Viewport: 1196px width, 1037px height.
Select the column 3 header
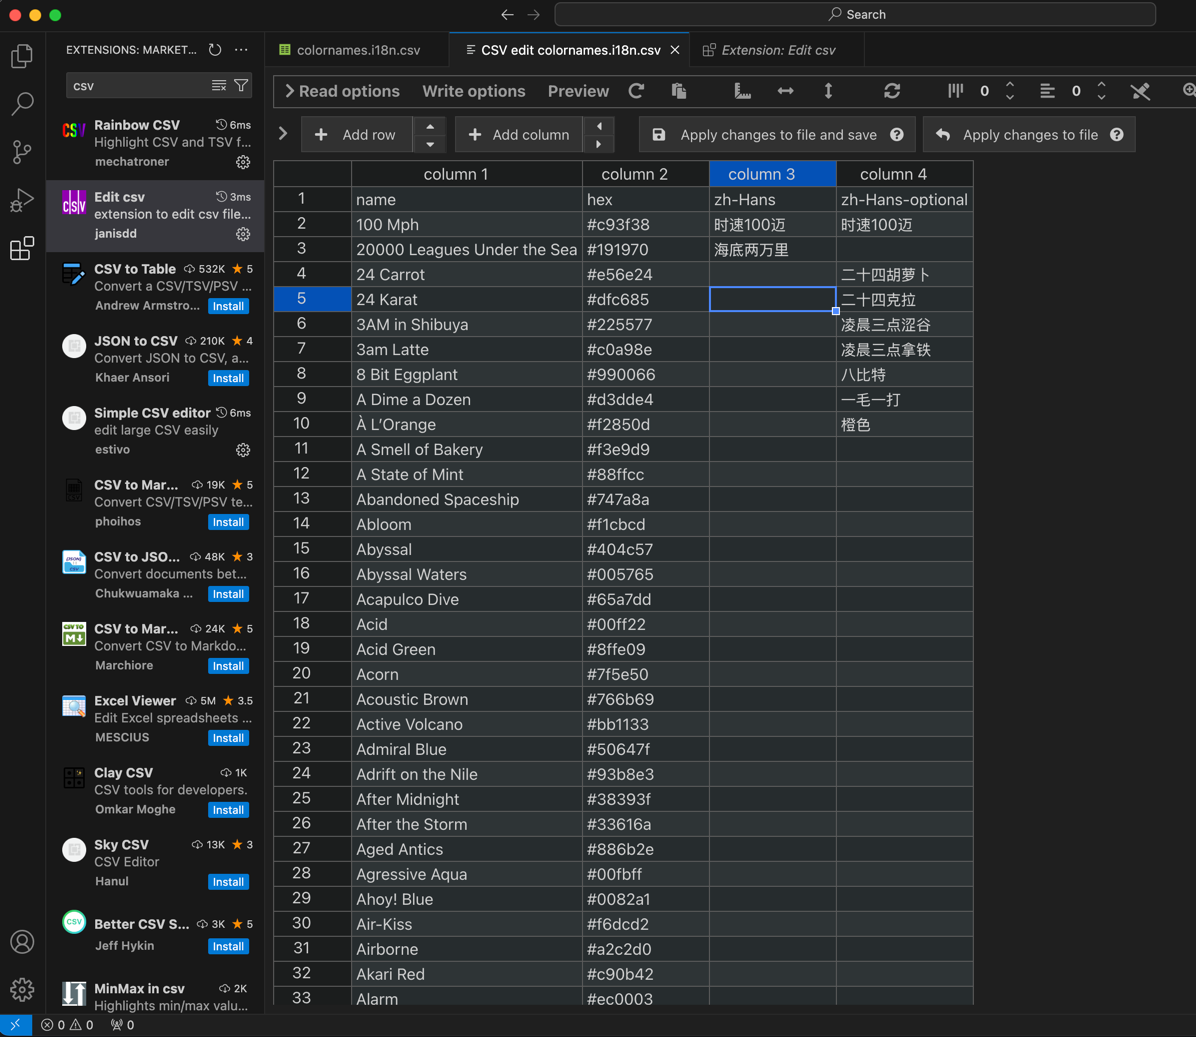[x=773, y=174]
